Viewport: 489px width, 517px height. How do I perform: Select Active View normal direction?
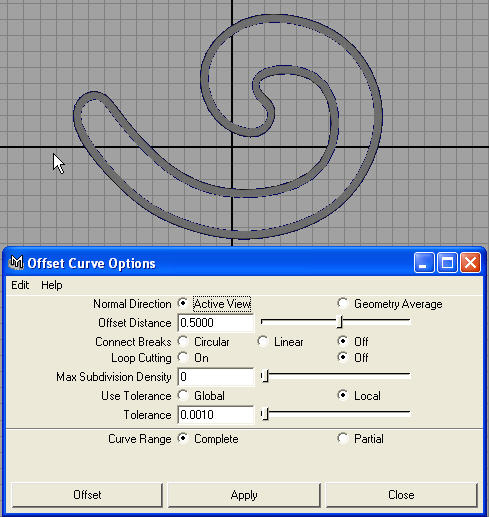tap(183, 303)
